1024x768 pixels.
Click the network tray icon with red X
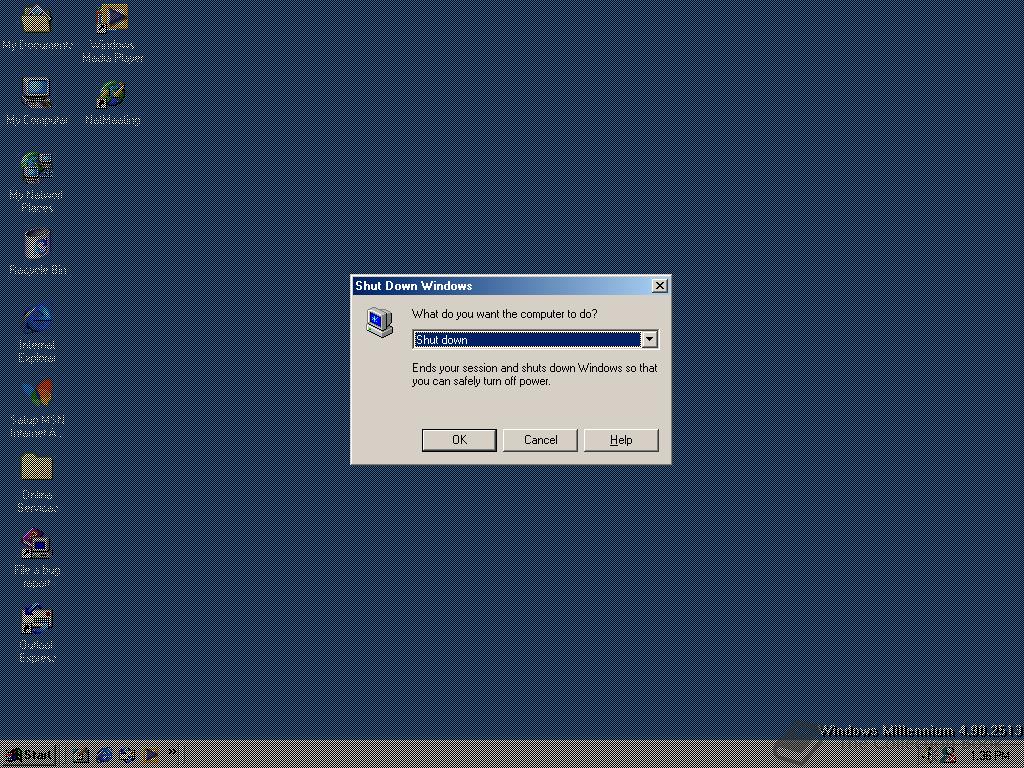tap(949, 756)
